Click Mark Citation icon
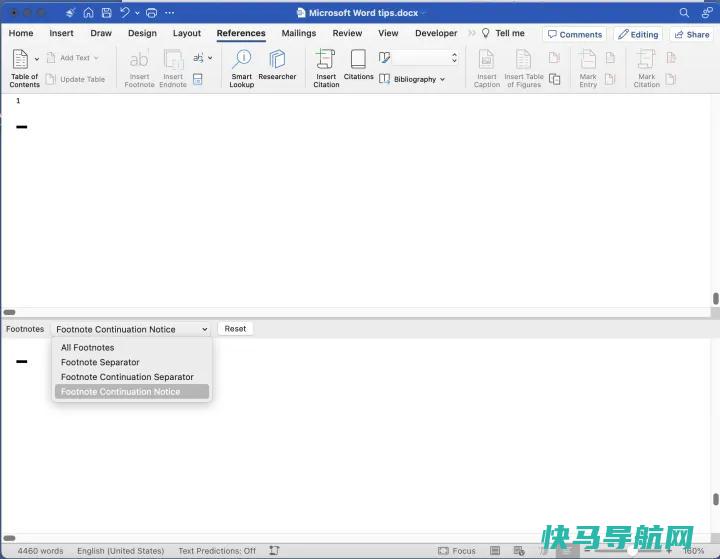This screenshot has width=720, height=559. tap(647, 68)
